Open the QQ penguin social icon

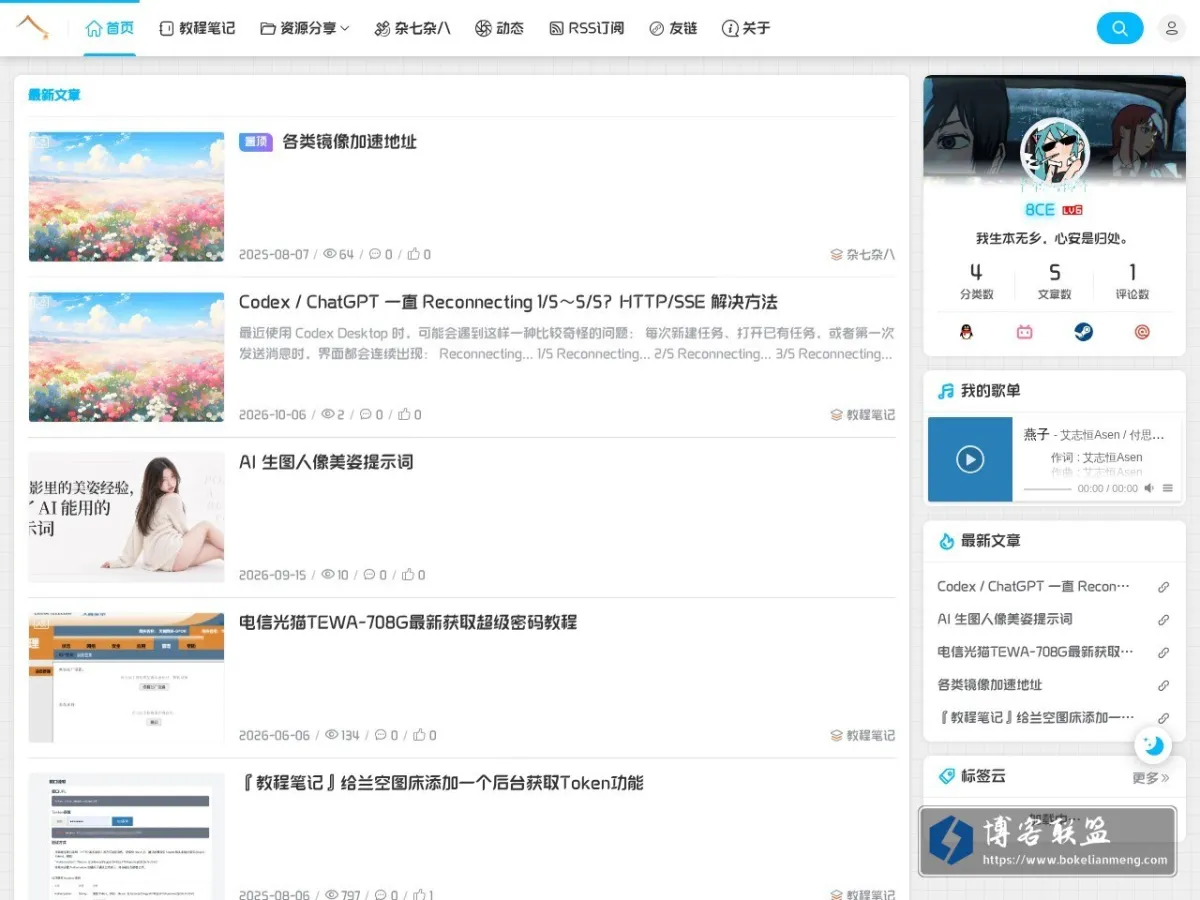tap(966, 332)
